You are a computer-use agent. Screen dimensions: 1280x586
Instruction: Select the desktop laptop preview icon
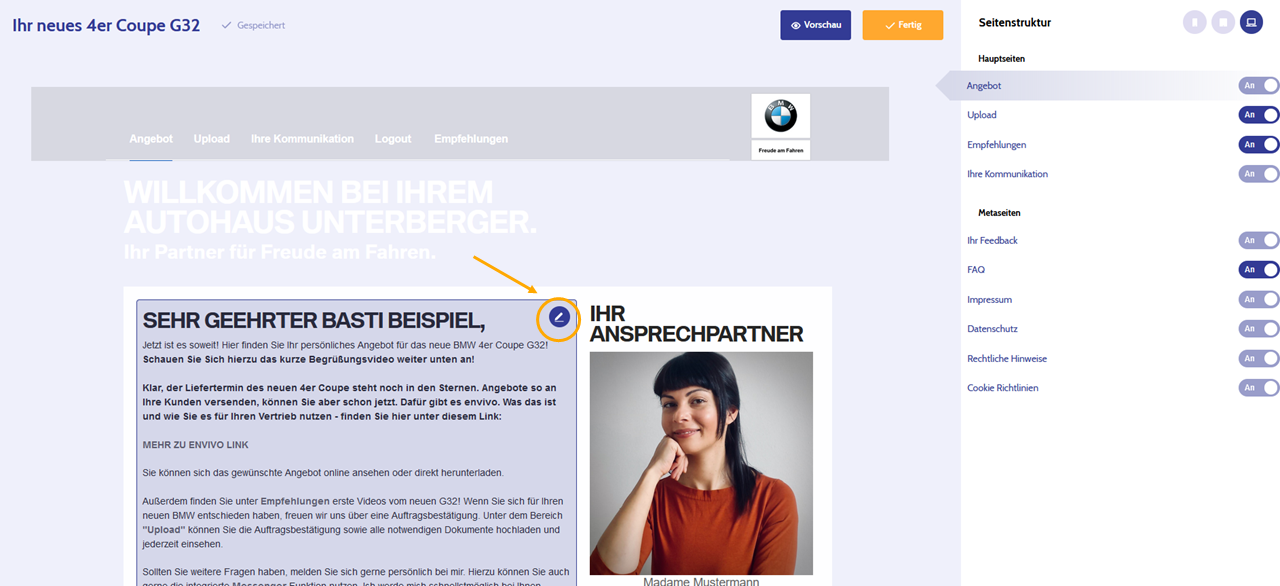(1251, 22)
